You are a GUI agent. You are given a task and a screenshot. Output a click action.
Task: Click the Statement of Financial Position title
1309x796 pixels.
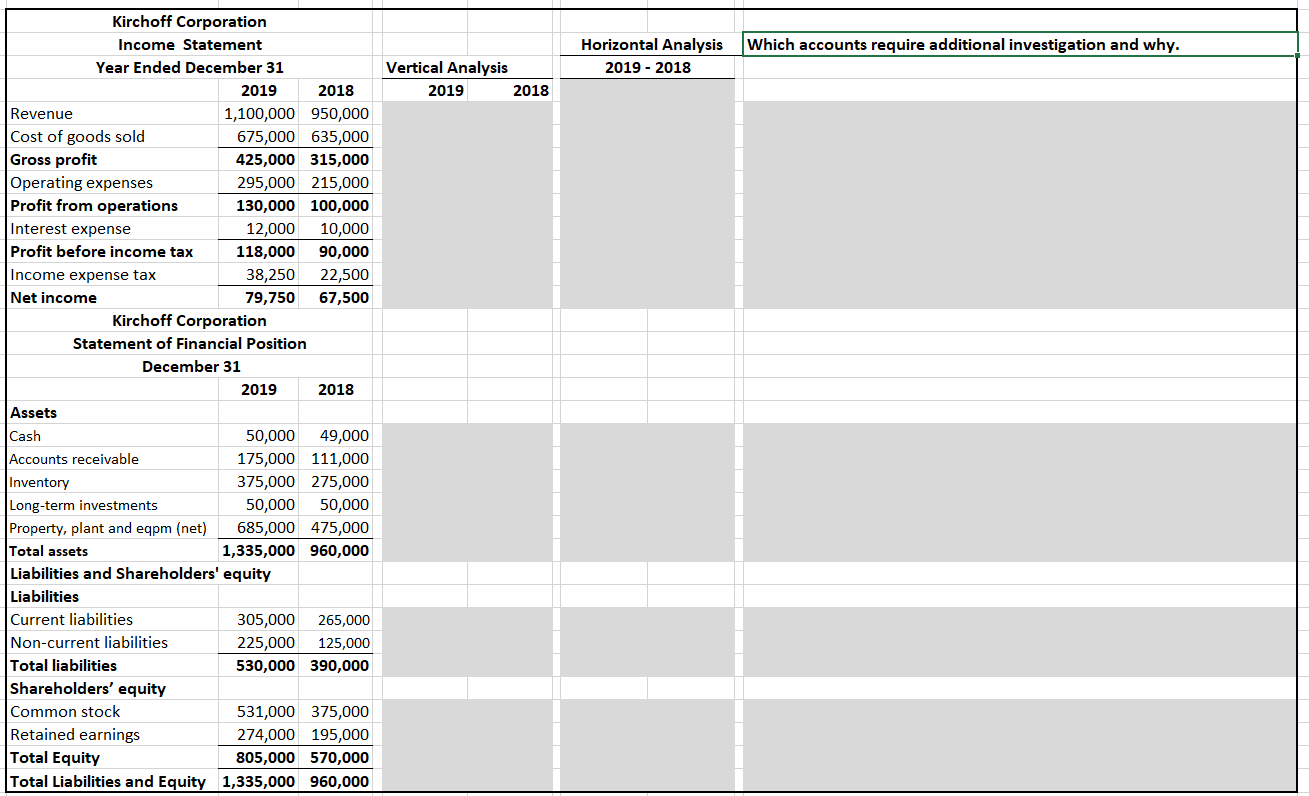(x=190, y=344)
